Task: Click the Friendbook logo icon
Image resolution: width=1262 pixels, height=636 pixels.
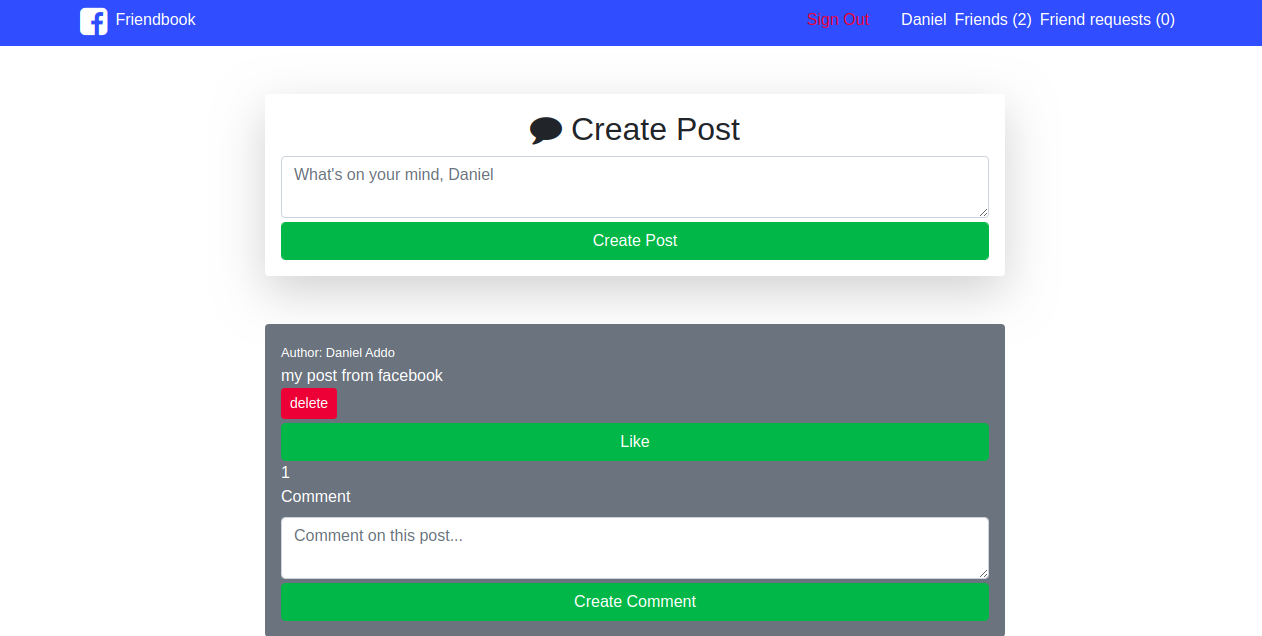Action: pos(94,21)
